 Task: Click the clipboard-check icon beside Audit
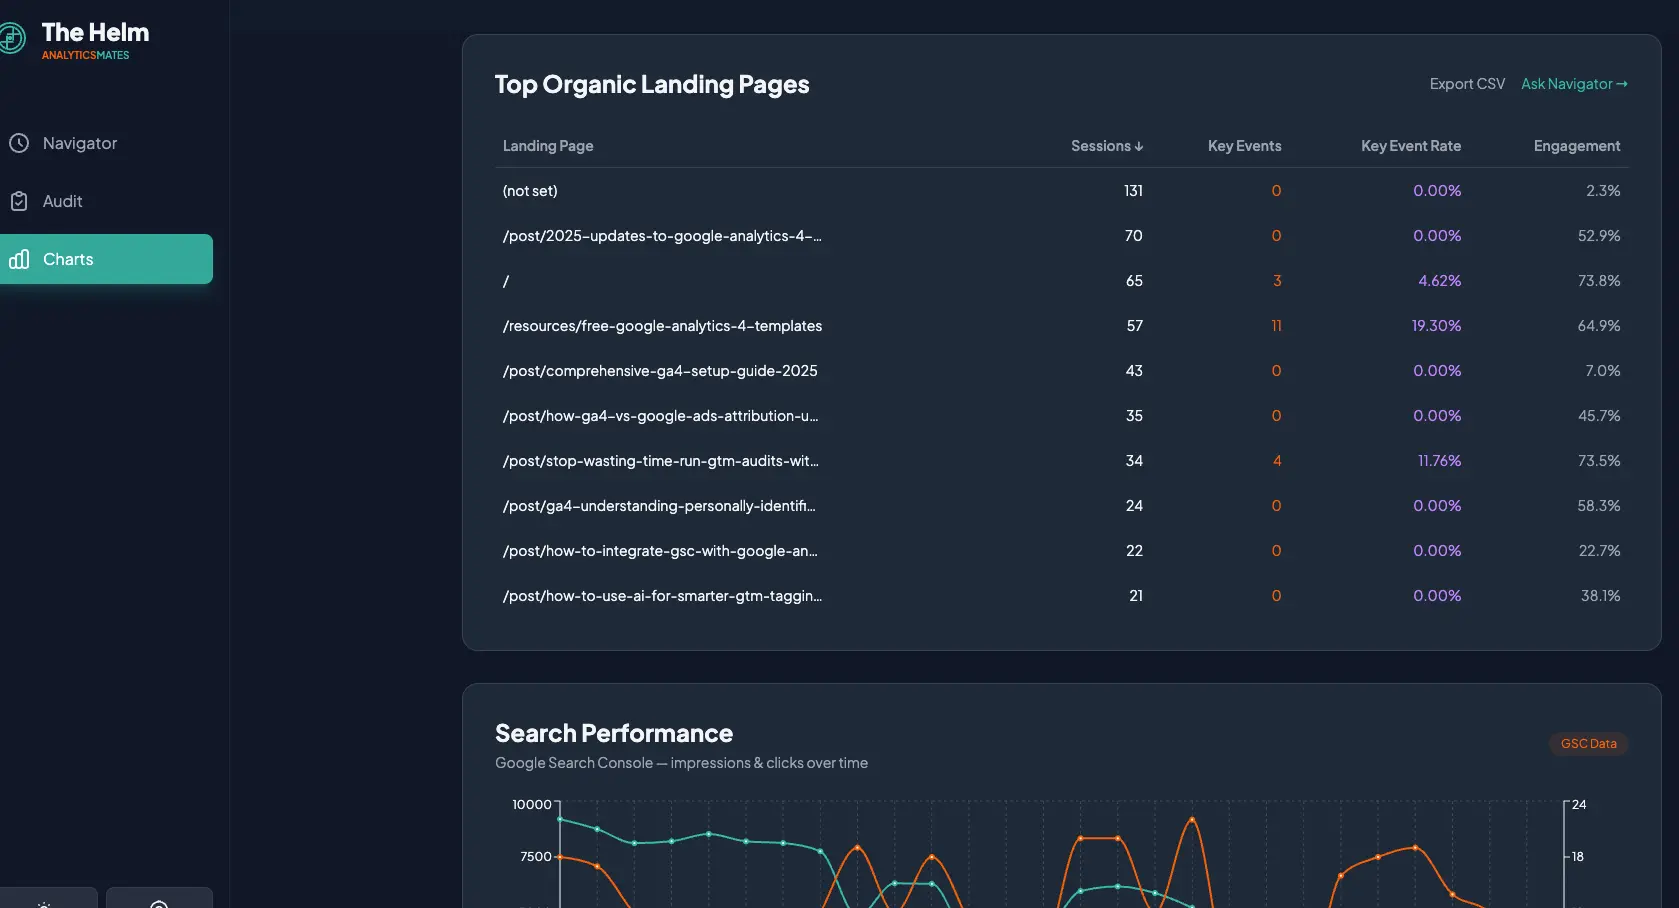[20, 201]
